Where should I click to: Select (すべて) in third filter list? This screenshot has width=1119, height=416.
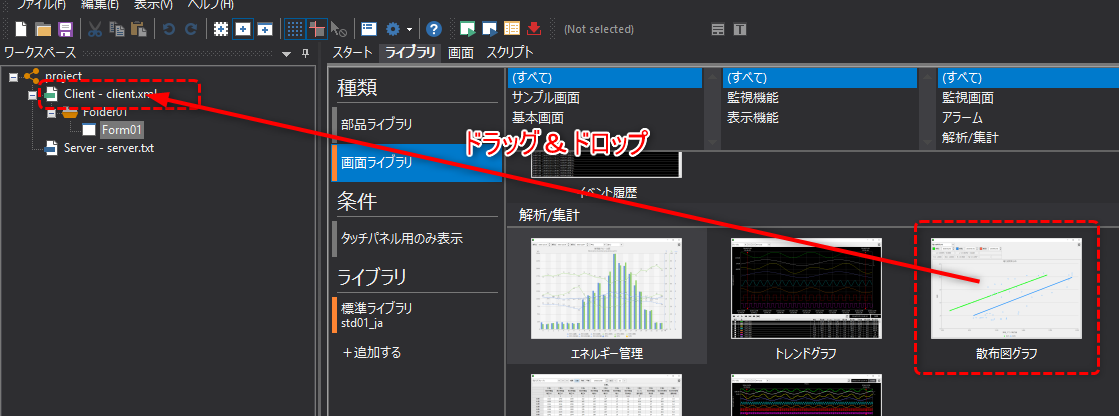(x=1026, y=78)
